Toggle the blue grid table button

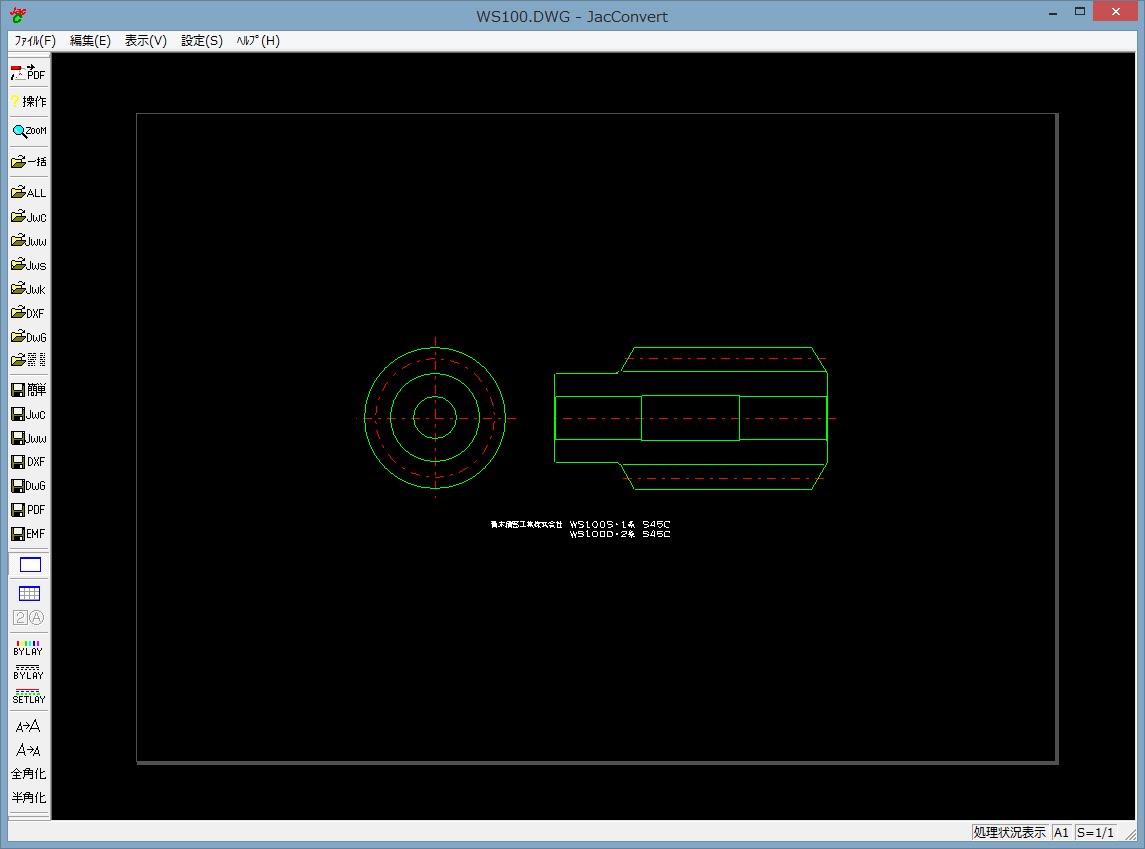pos(29,593)
